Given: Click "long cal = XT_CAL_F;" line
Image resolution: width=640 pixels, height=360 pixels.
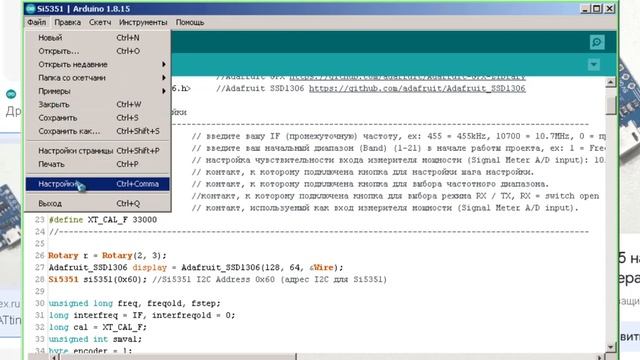Looking at the screenshot, I should (x=98, y=327).
